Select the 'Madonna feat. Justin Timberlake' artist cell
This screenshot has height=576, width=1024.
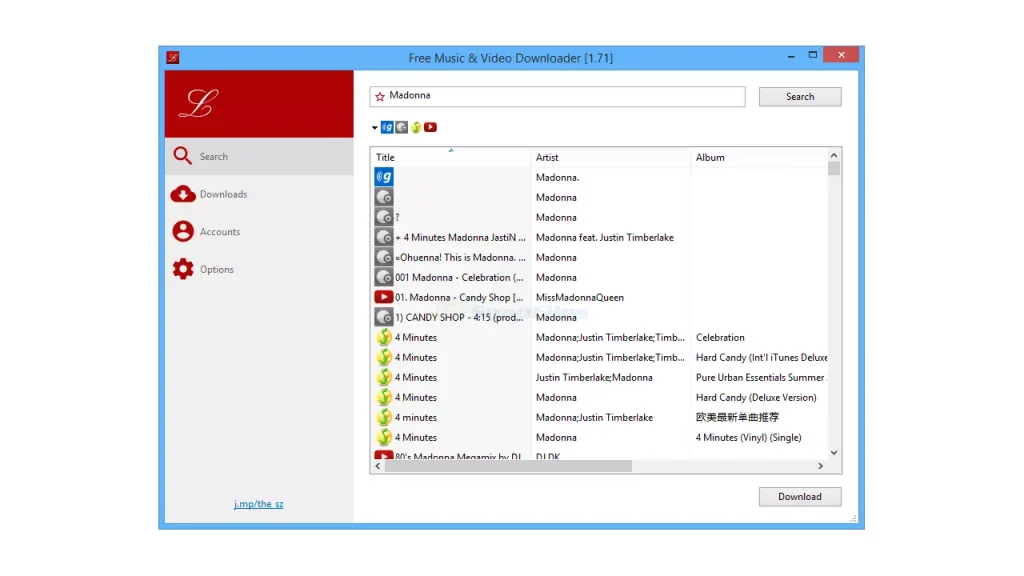pos(605,238)
